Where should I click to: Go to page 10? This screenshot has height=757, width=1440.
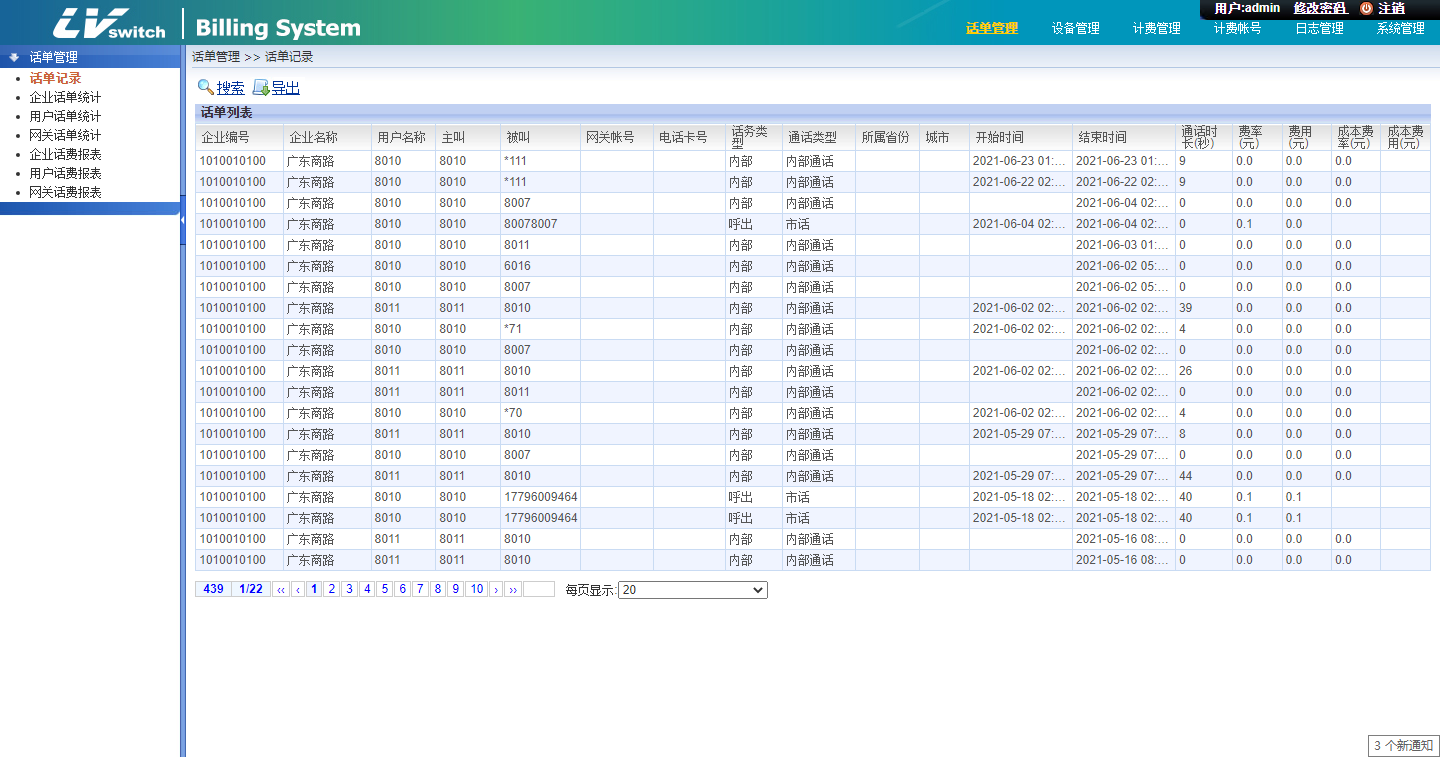pyautogui.click(x=477, y=589)
